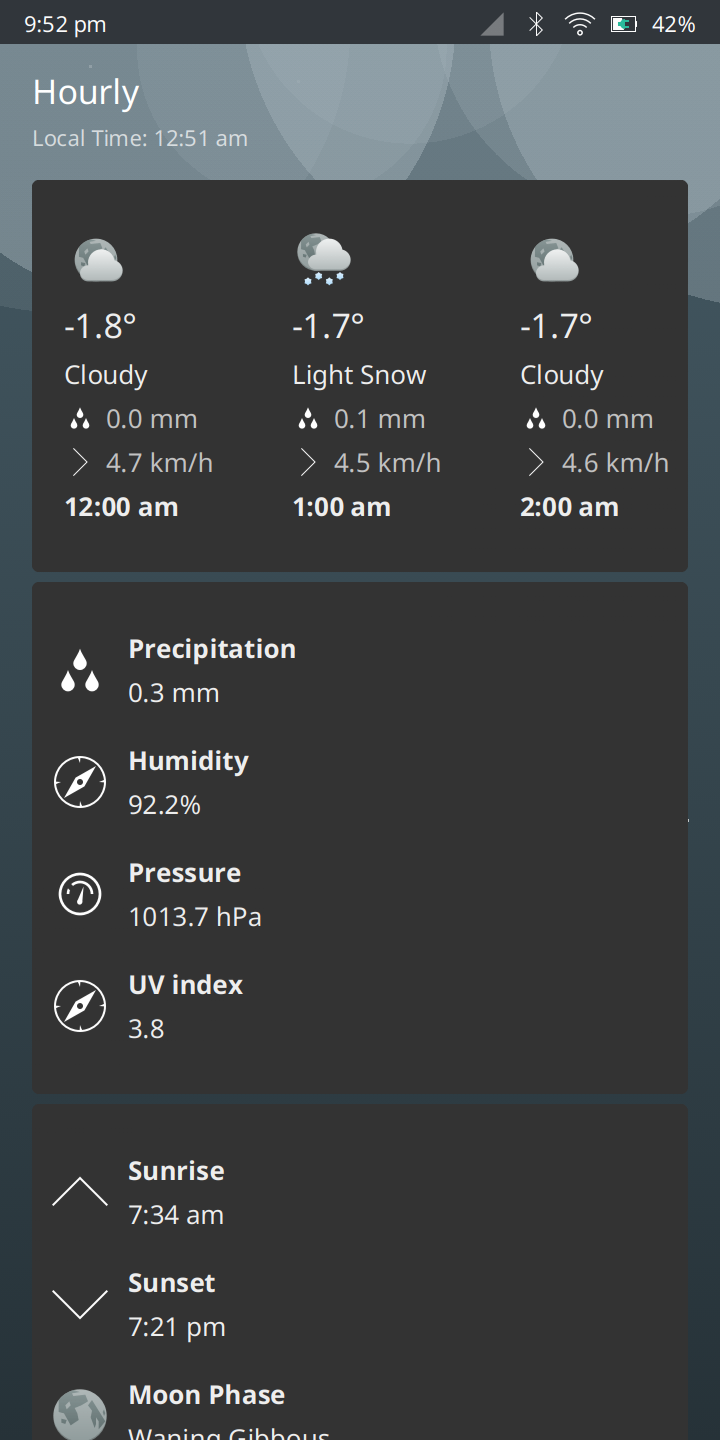This screenshot has width=720, height=1440.
Task: Click the 12:00 am cloudy weather icon
Action: coord(99,260)
